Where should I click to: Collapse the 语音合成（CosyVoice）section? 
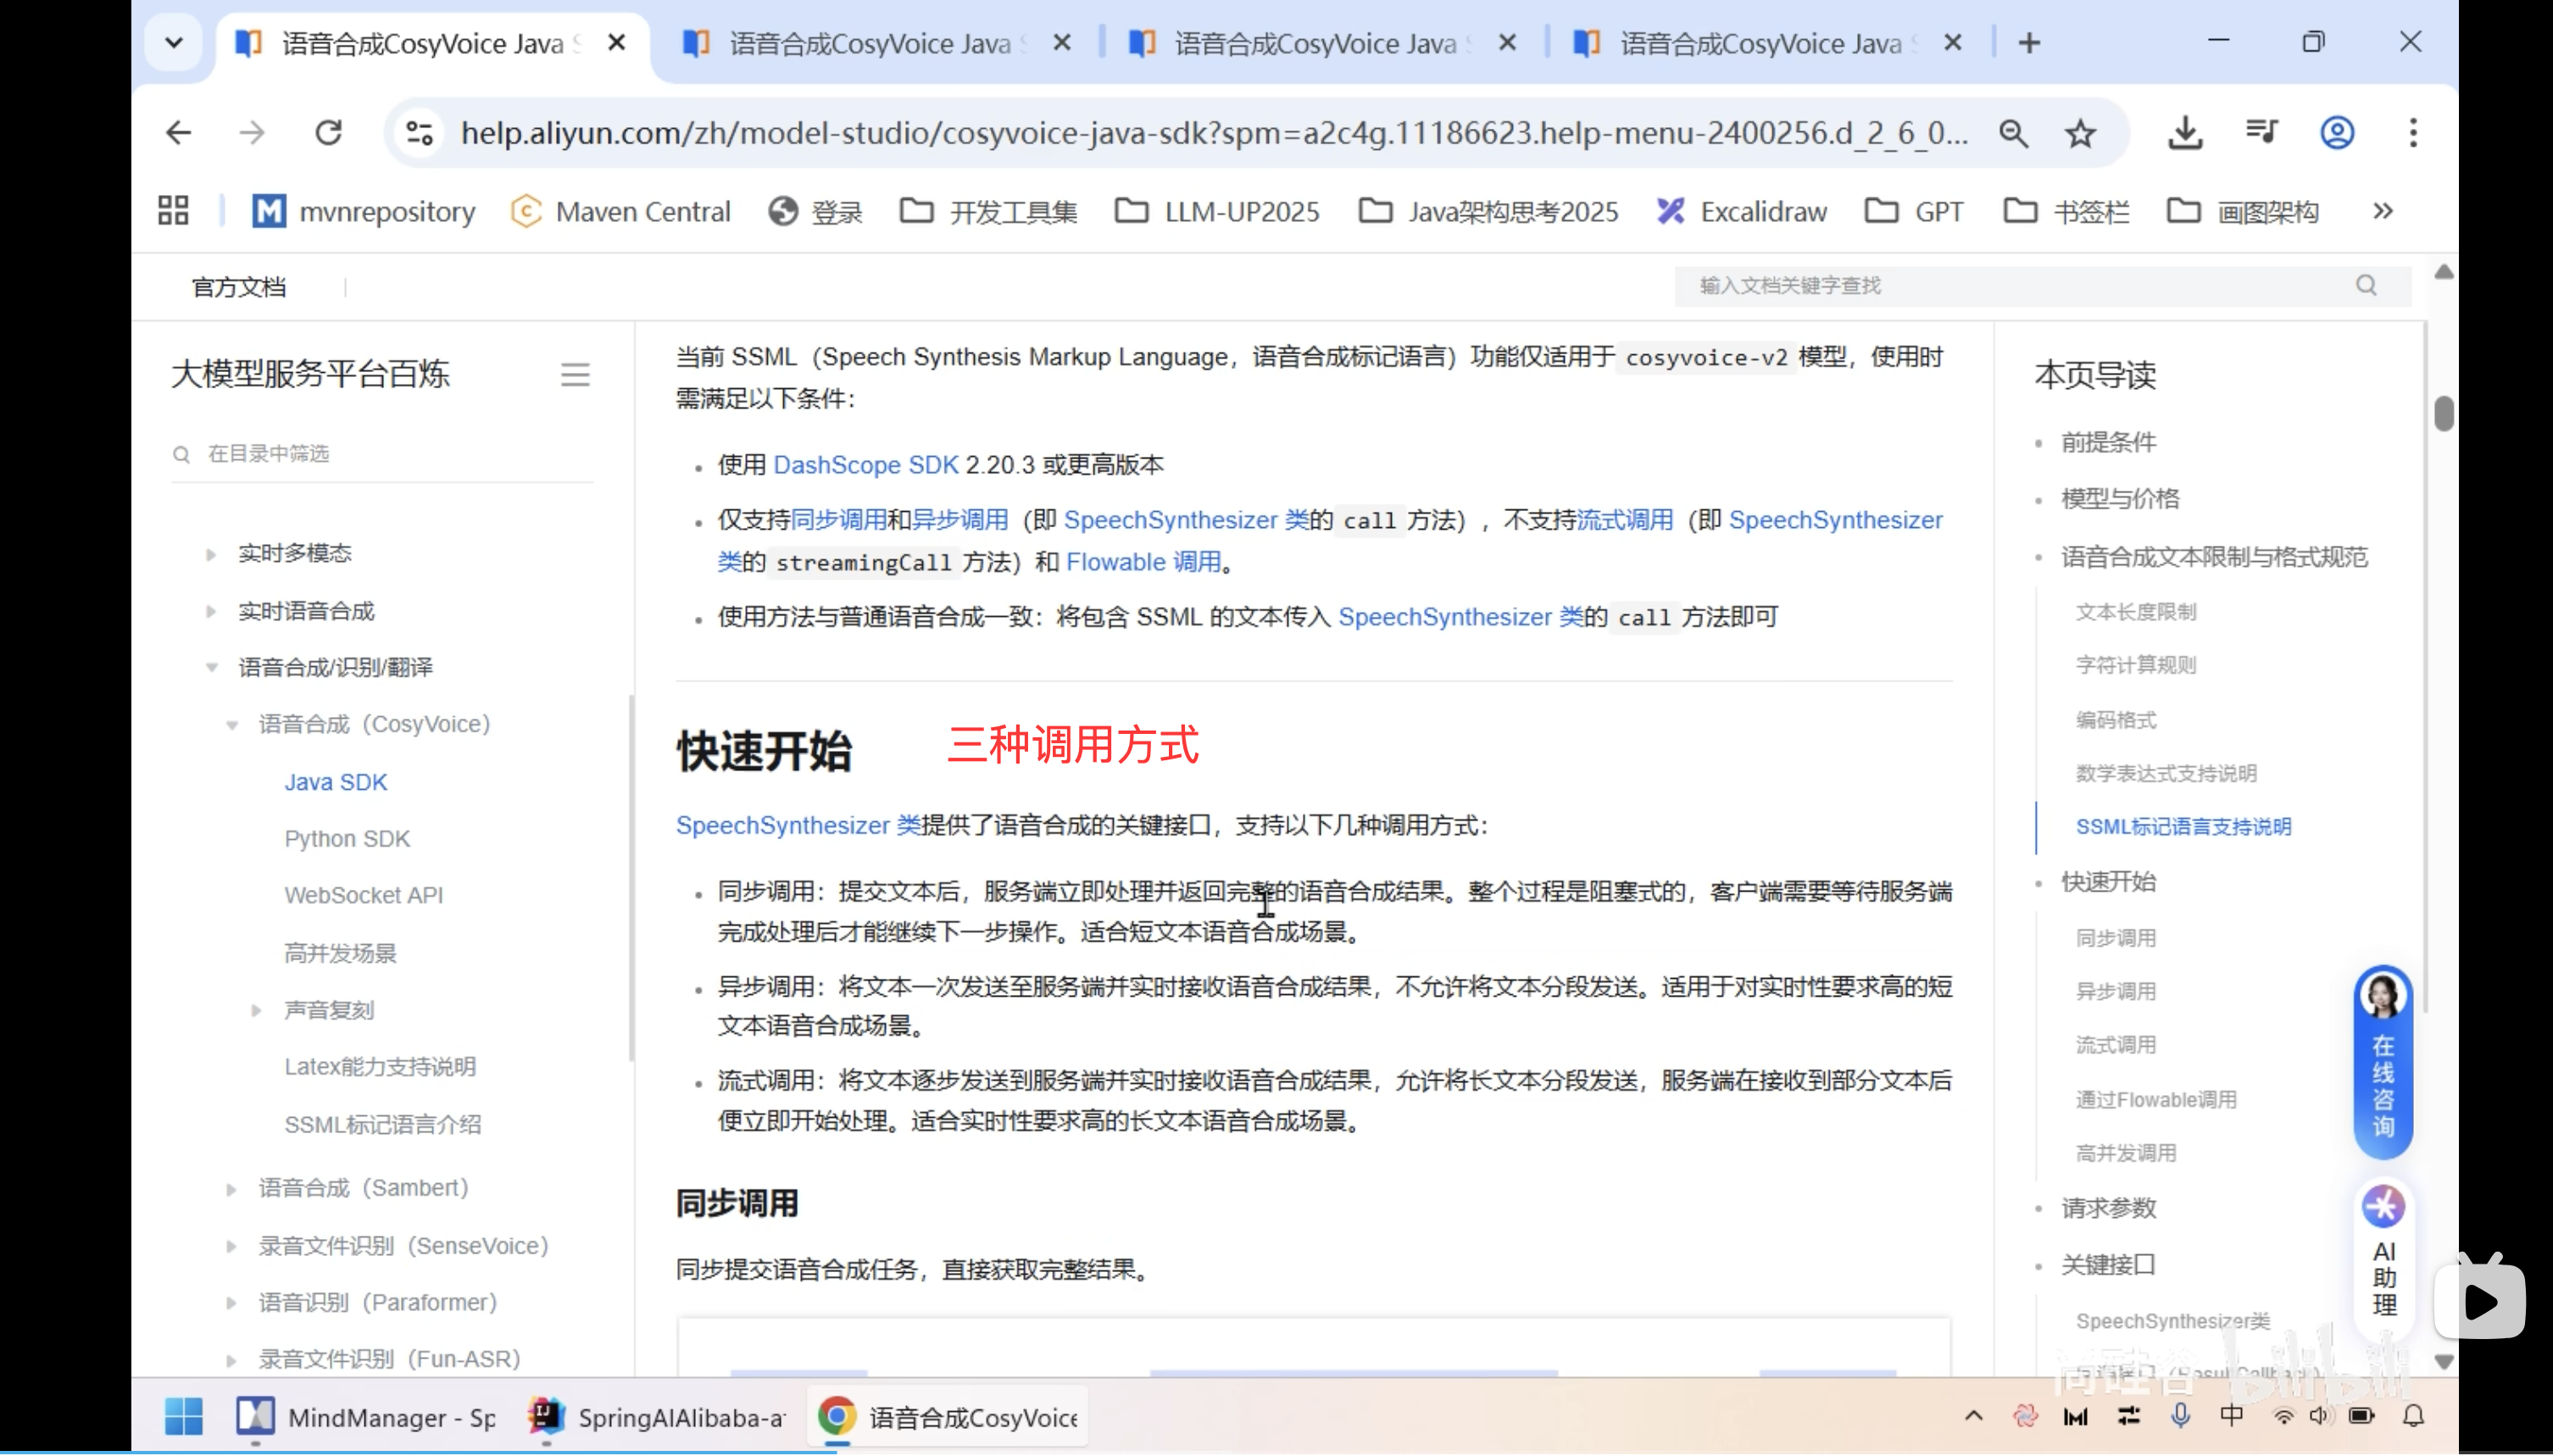coord(233,723)
